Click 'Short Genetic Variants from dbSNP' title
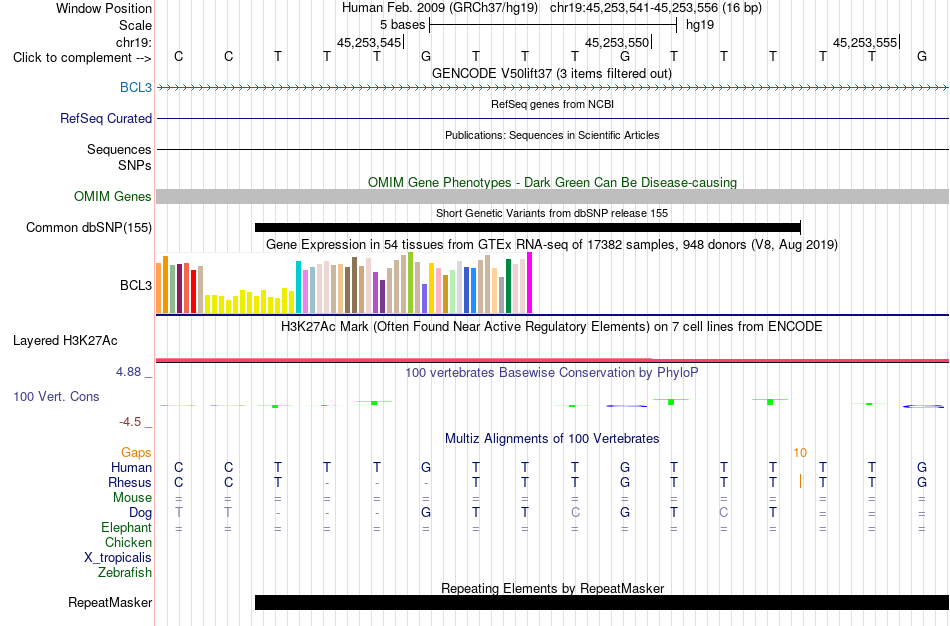 552,213
